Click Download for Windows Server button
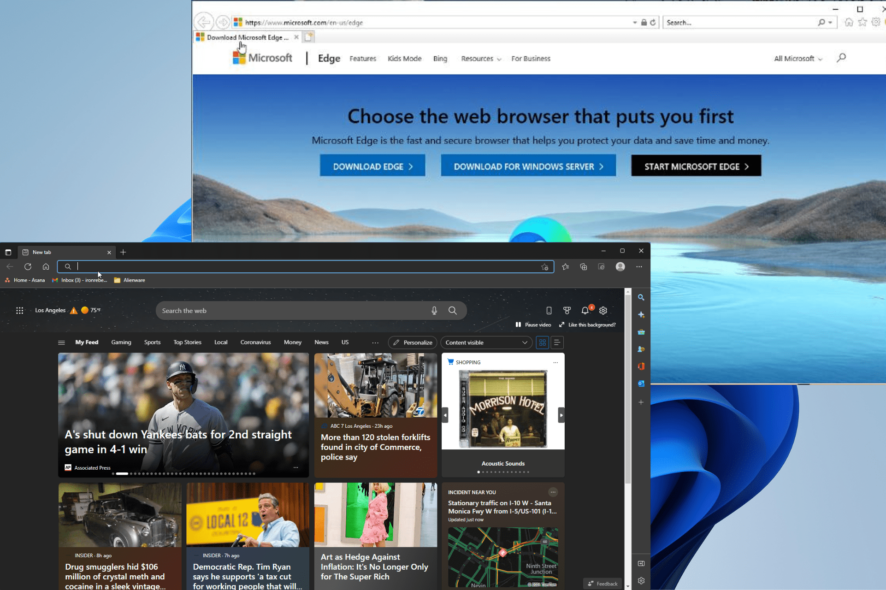This screenshot has width=886, height=590. click(528, 166)
